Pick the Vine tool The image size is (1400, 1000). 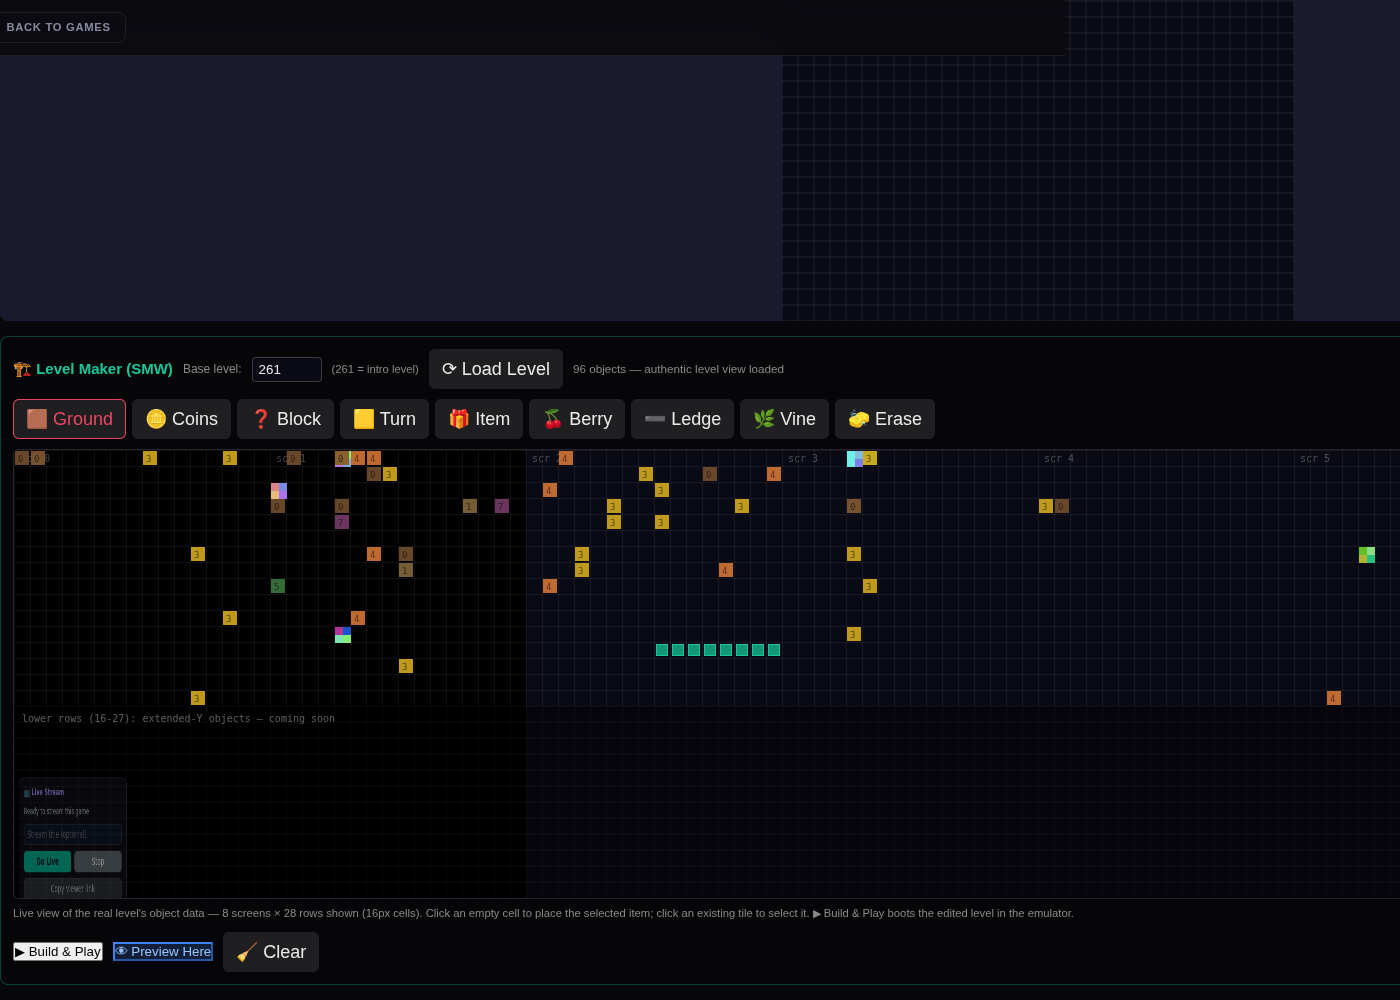point(784,419)
